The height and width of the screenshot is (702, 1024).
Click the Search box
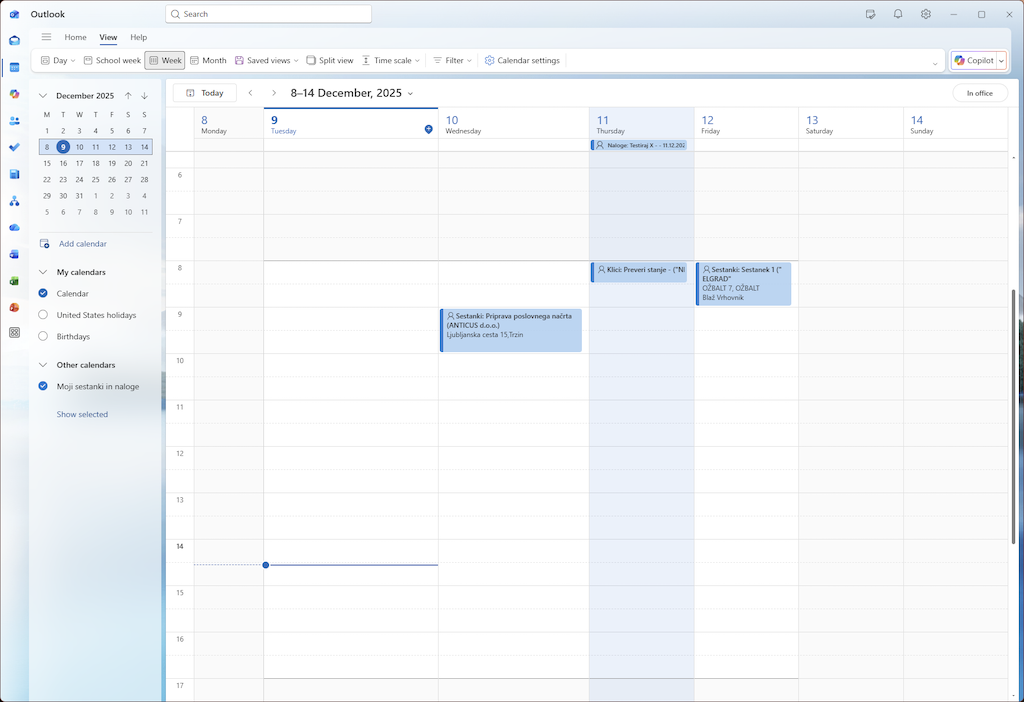click(268, 14)
